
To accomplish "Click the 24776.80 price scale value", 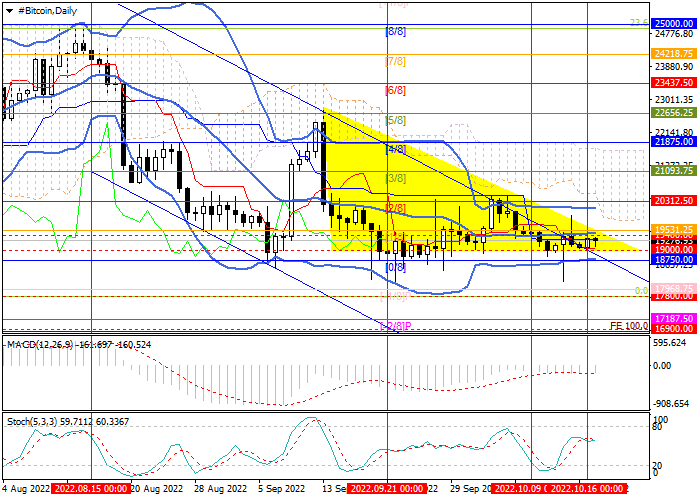I will point(674,34).
